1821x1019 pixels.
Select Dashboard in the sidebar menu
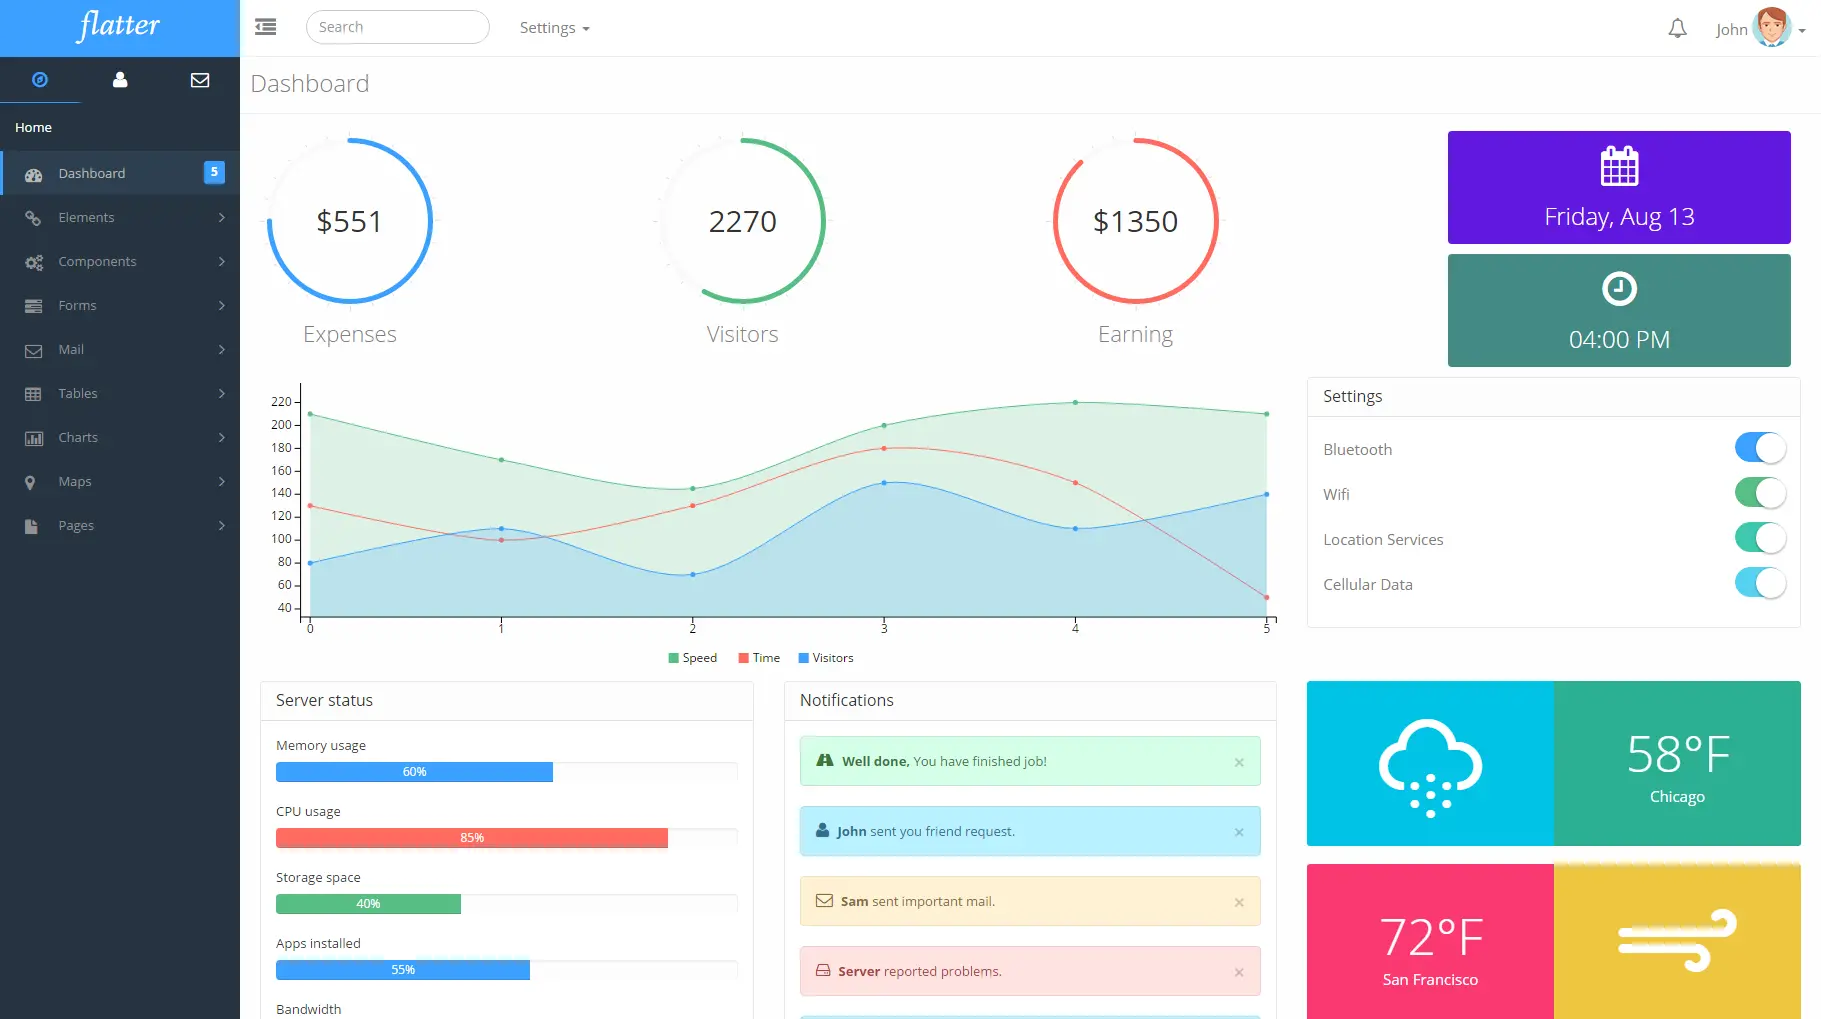click(120, 173)
